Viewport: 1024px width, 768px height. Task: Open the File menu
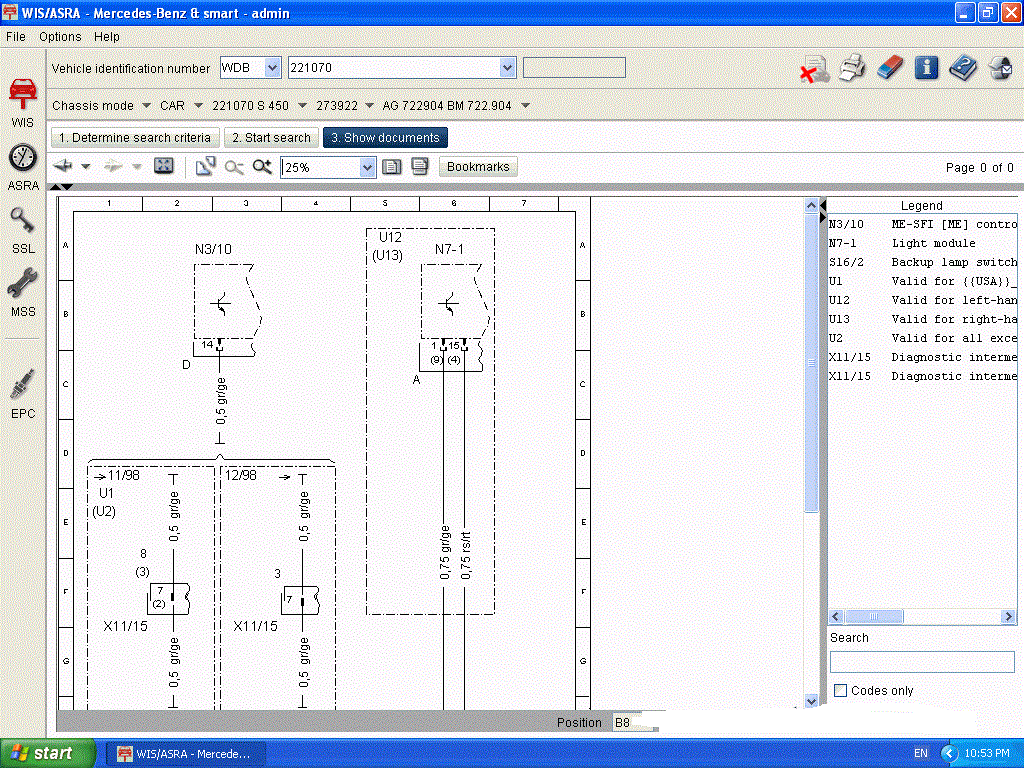click(16, 37)
